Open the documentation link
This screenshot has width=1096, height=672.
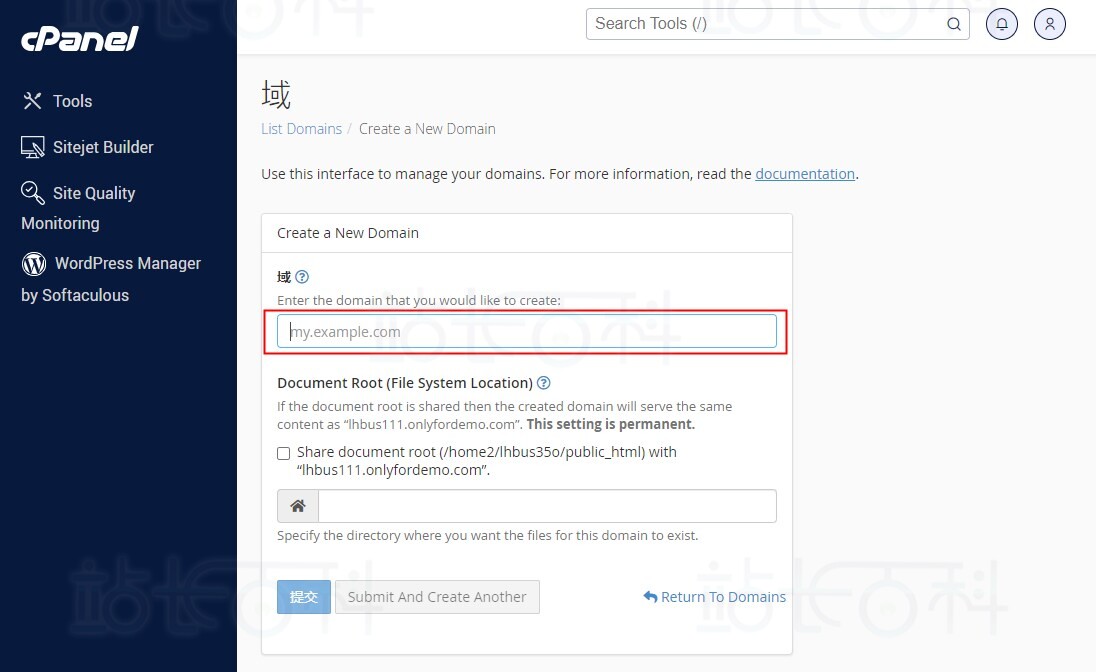[805, 174]
